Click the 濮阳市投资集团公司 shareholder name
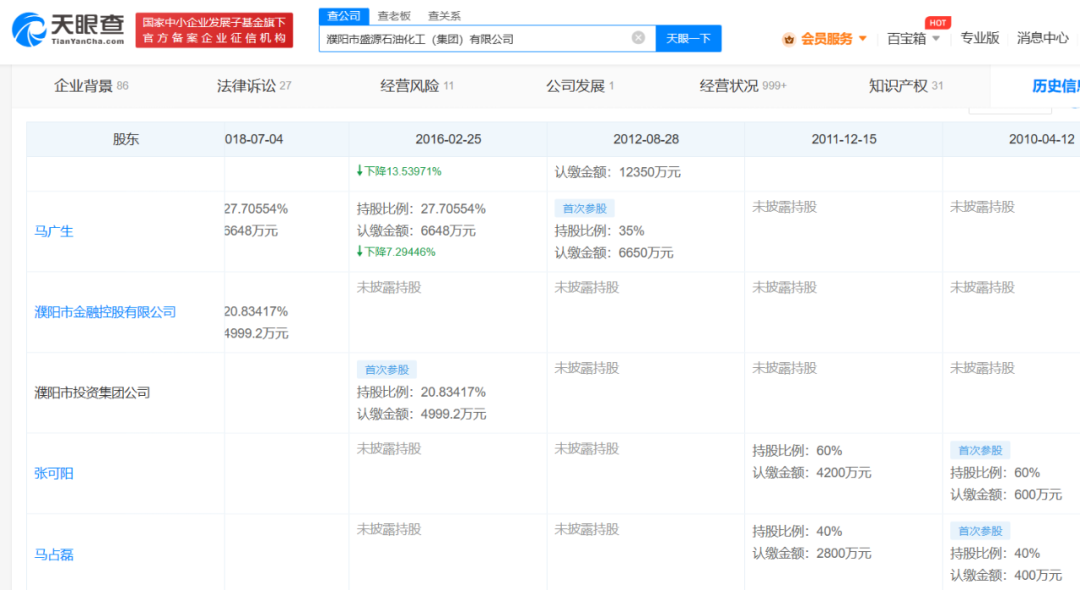The image size is (1080, 590). (92, 392)
